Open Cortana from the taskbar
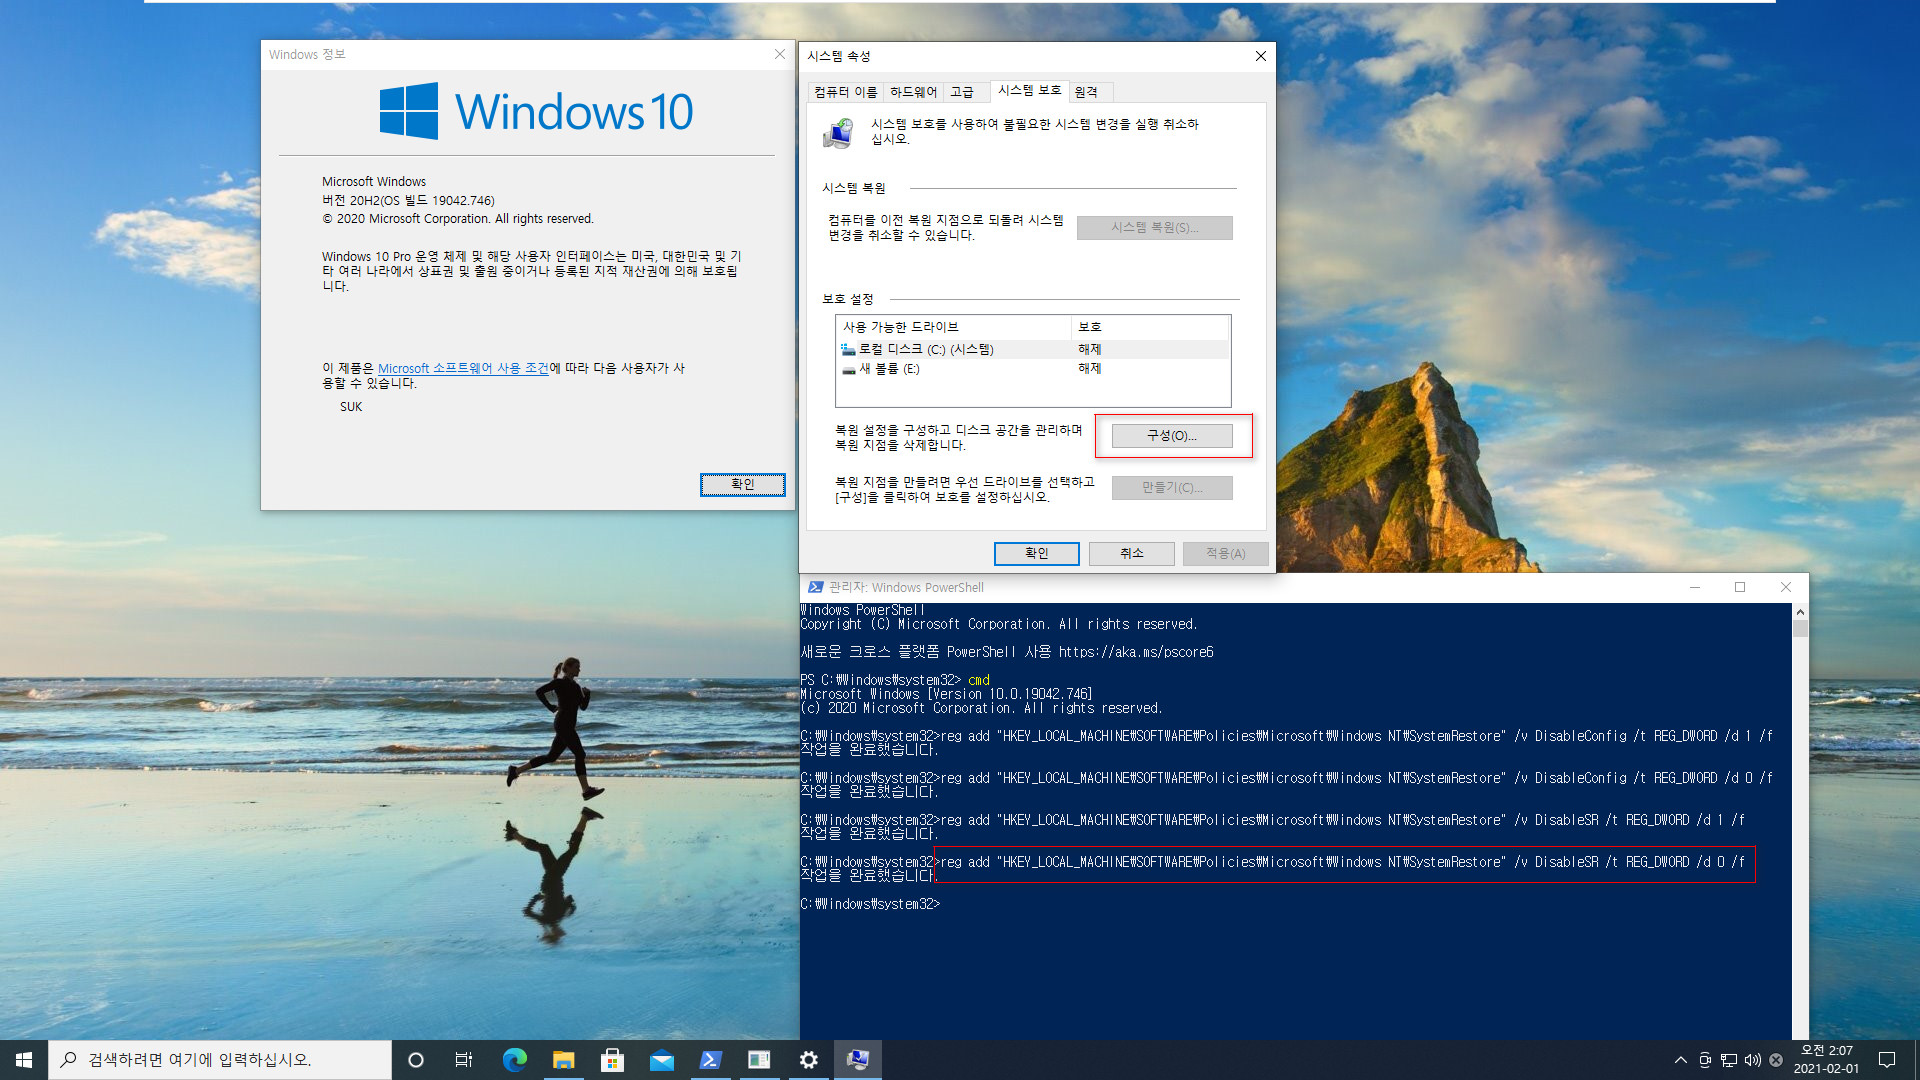Viewport: 1920px width, 1080px height. pos(416,1059)
